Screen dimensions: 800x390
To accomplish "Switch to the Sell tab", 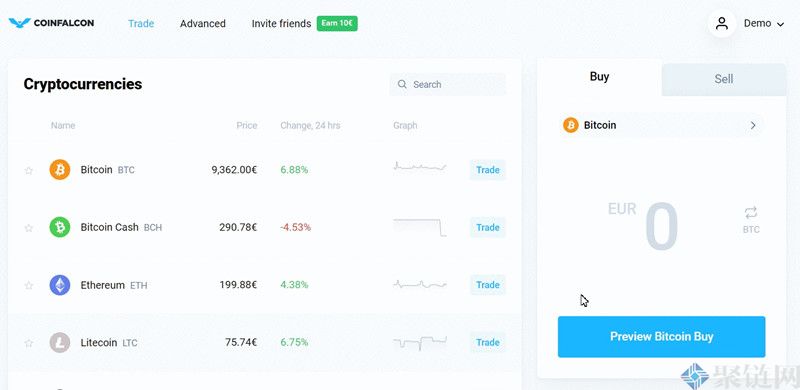I will pyautogui.click(x=723, y=79).
